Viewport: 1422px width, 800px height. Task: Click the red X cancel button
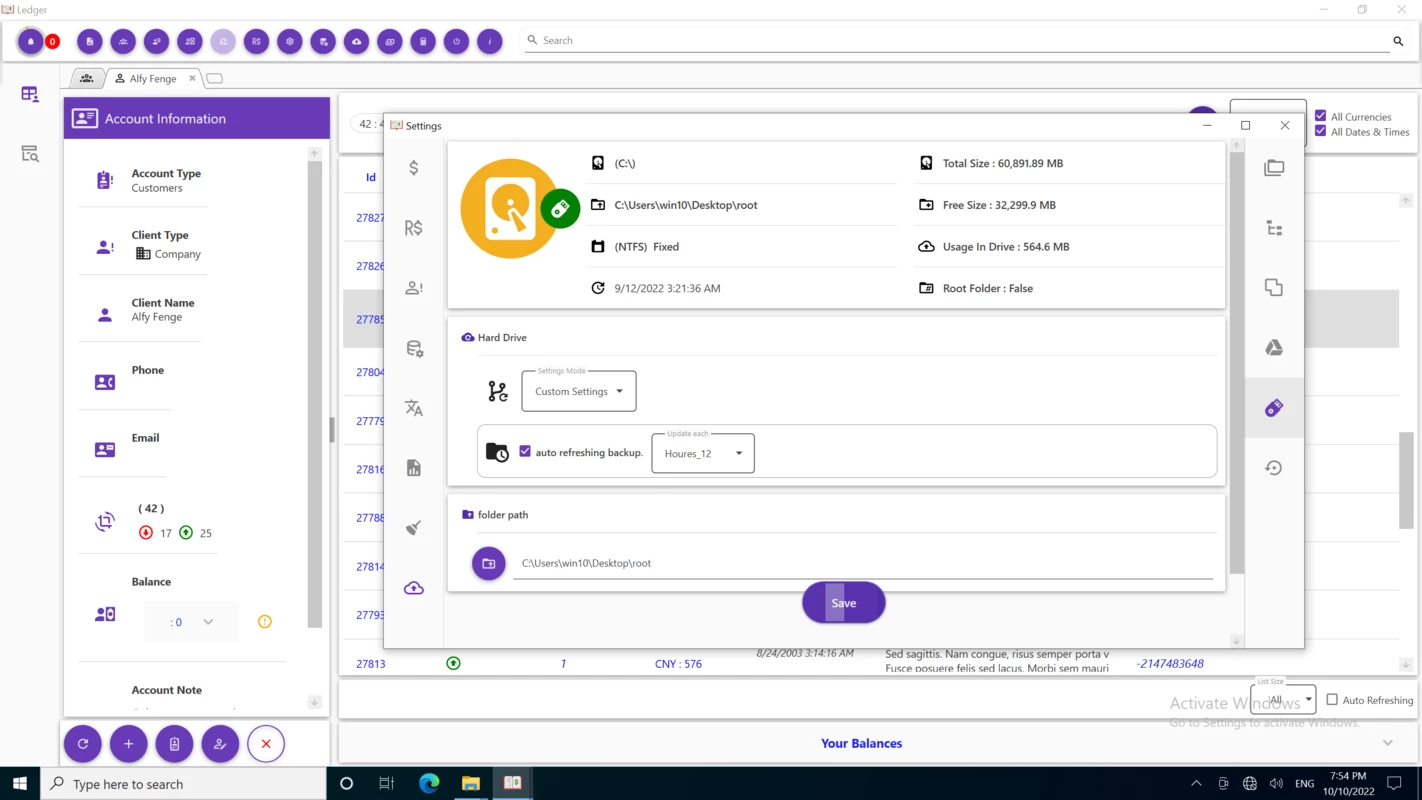[266, 744]
